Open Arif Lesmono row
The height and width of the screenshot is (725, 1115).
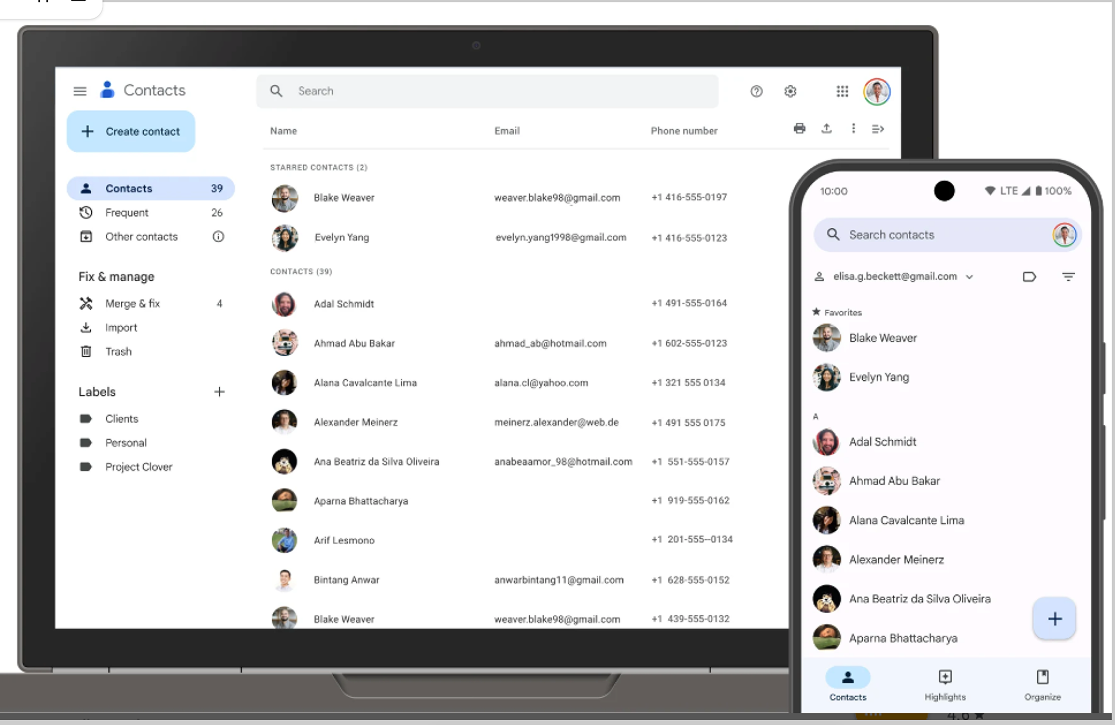[526, 540]
